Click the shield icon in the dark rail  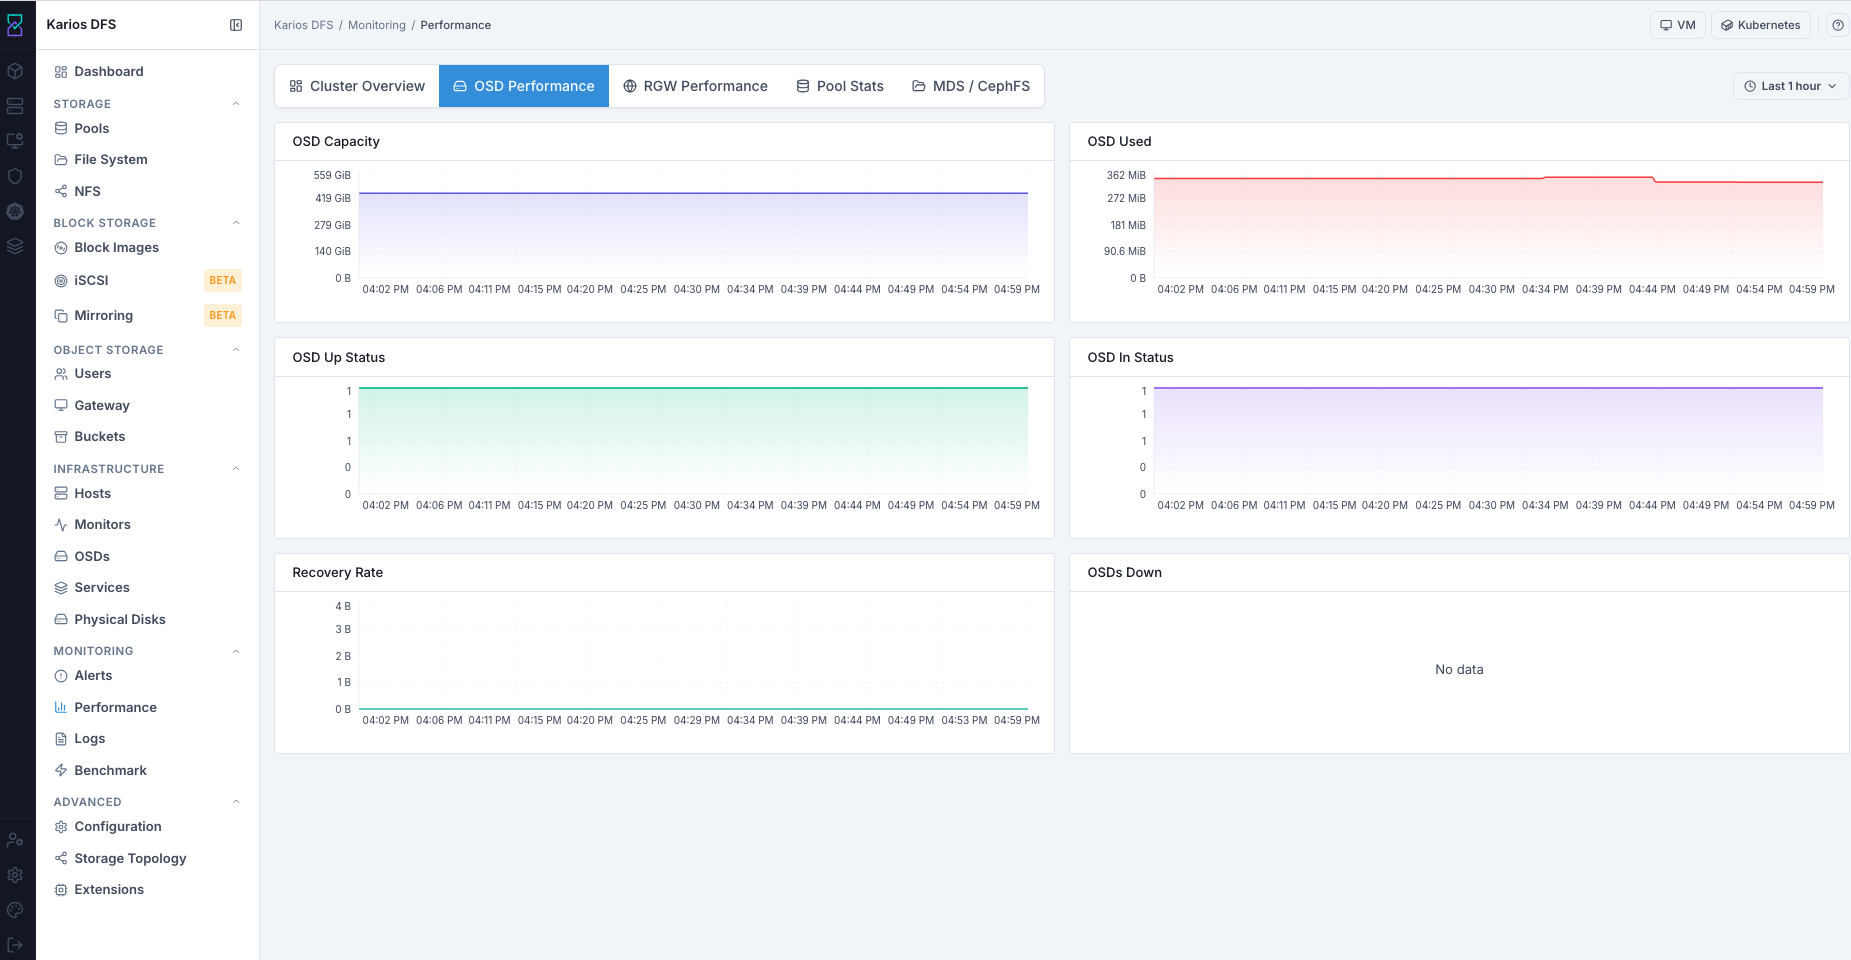pos(15,176)
